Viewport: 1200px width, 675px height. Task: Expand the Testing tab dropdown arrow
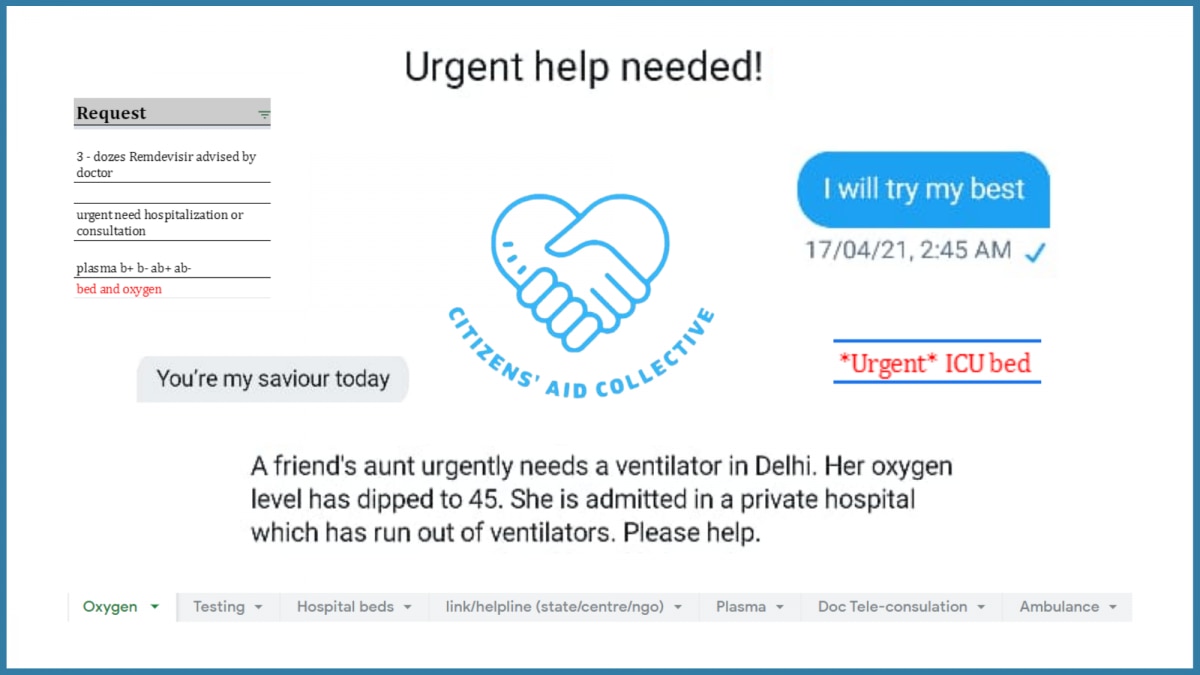click(258, 607)
